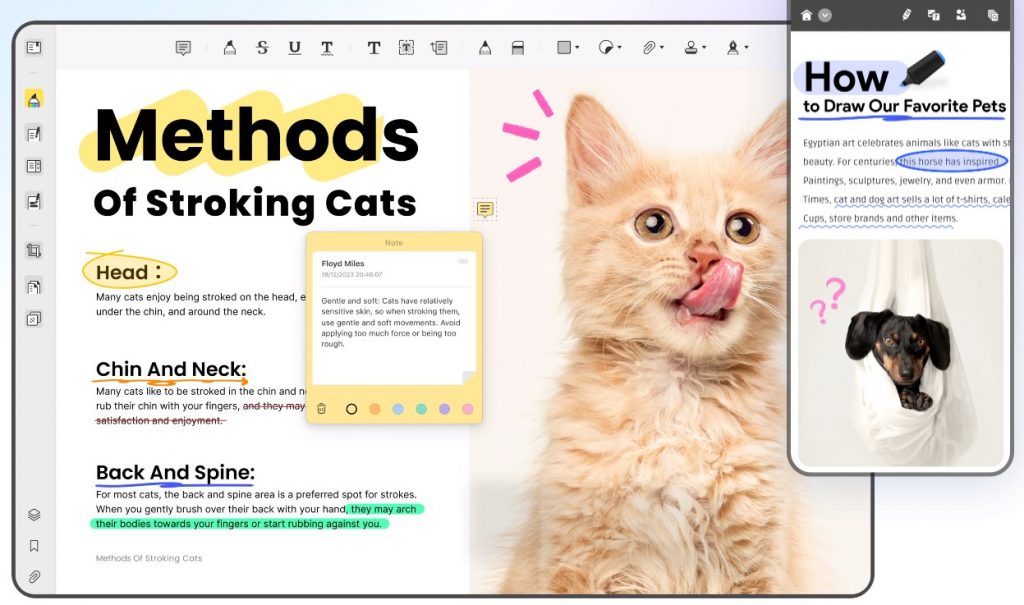The height and width of the screenshot is (605, 1024).
Task: Open the attachment paperclip dropdown
Action: pos(652,48)
